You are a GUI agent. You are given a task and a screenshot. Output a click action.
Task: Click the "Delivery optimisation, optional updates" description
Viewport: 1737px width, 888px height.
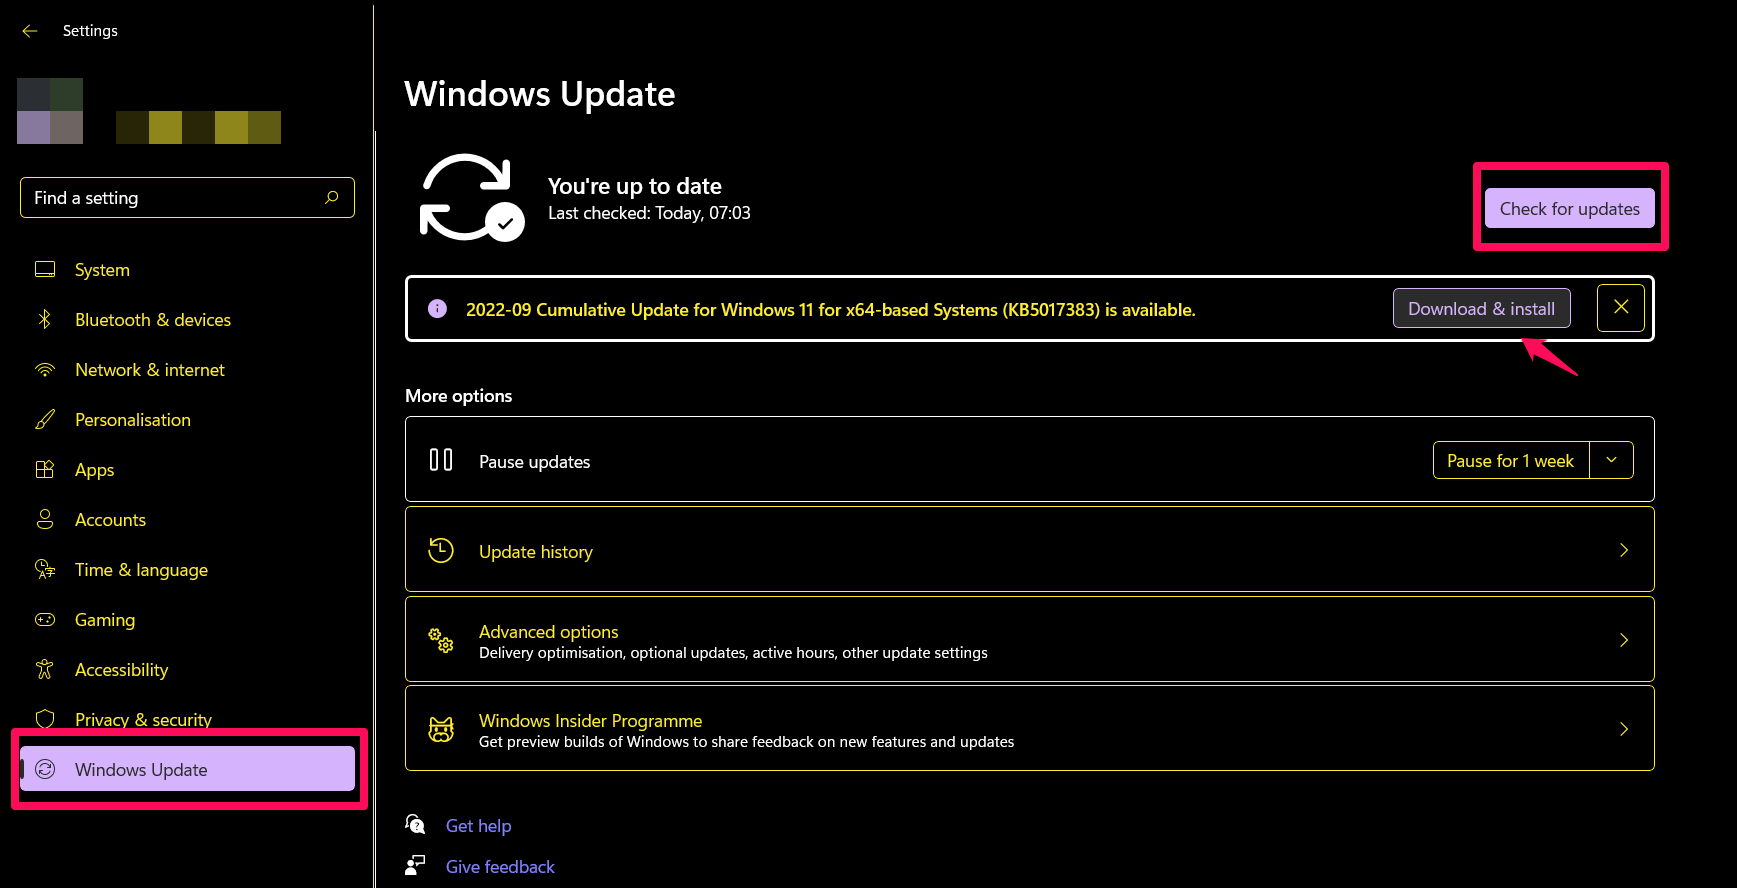click(733, 652)
